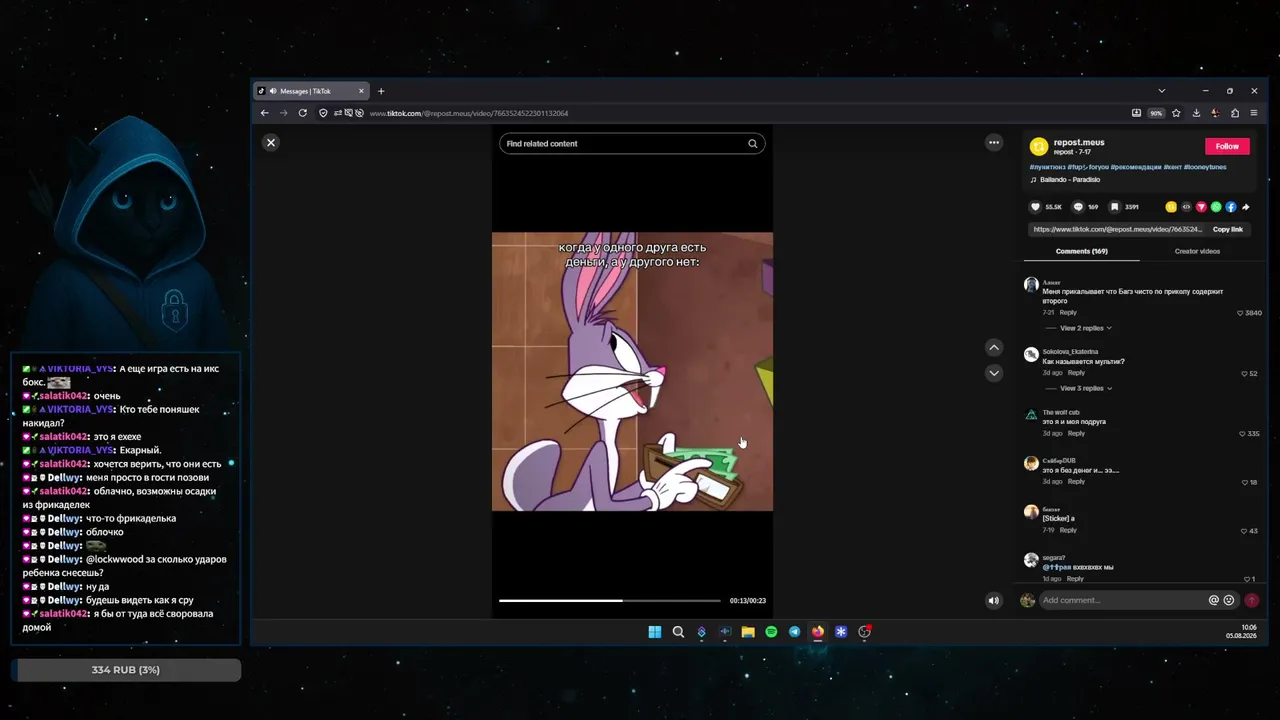Viewport: 1280px width, 720px height.
Task: Switch to the Creator videos tab
Action: pos(1197,251)
